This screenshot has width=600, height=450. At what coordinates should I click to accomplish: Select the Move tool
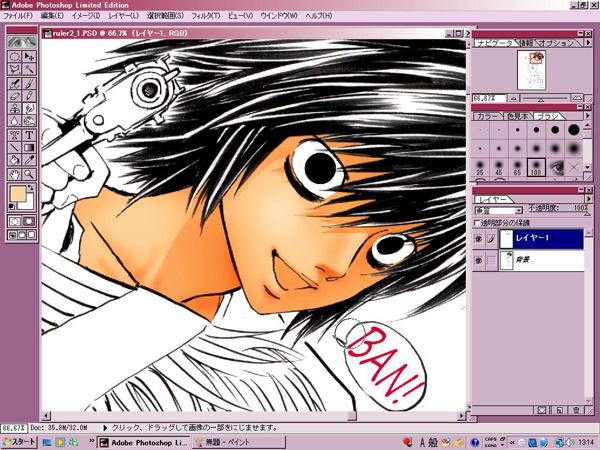[29, 57]
